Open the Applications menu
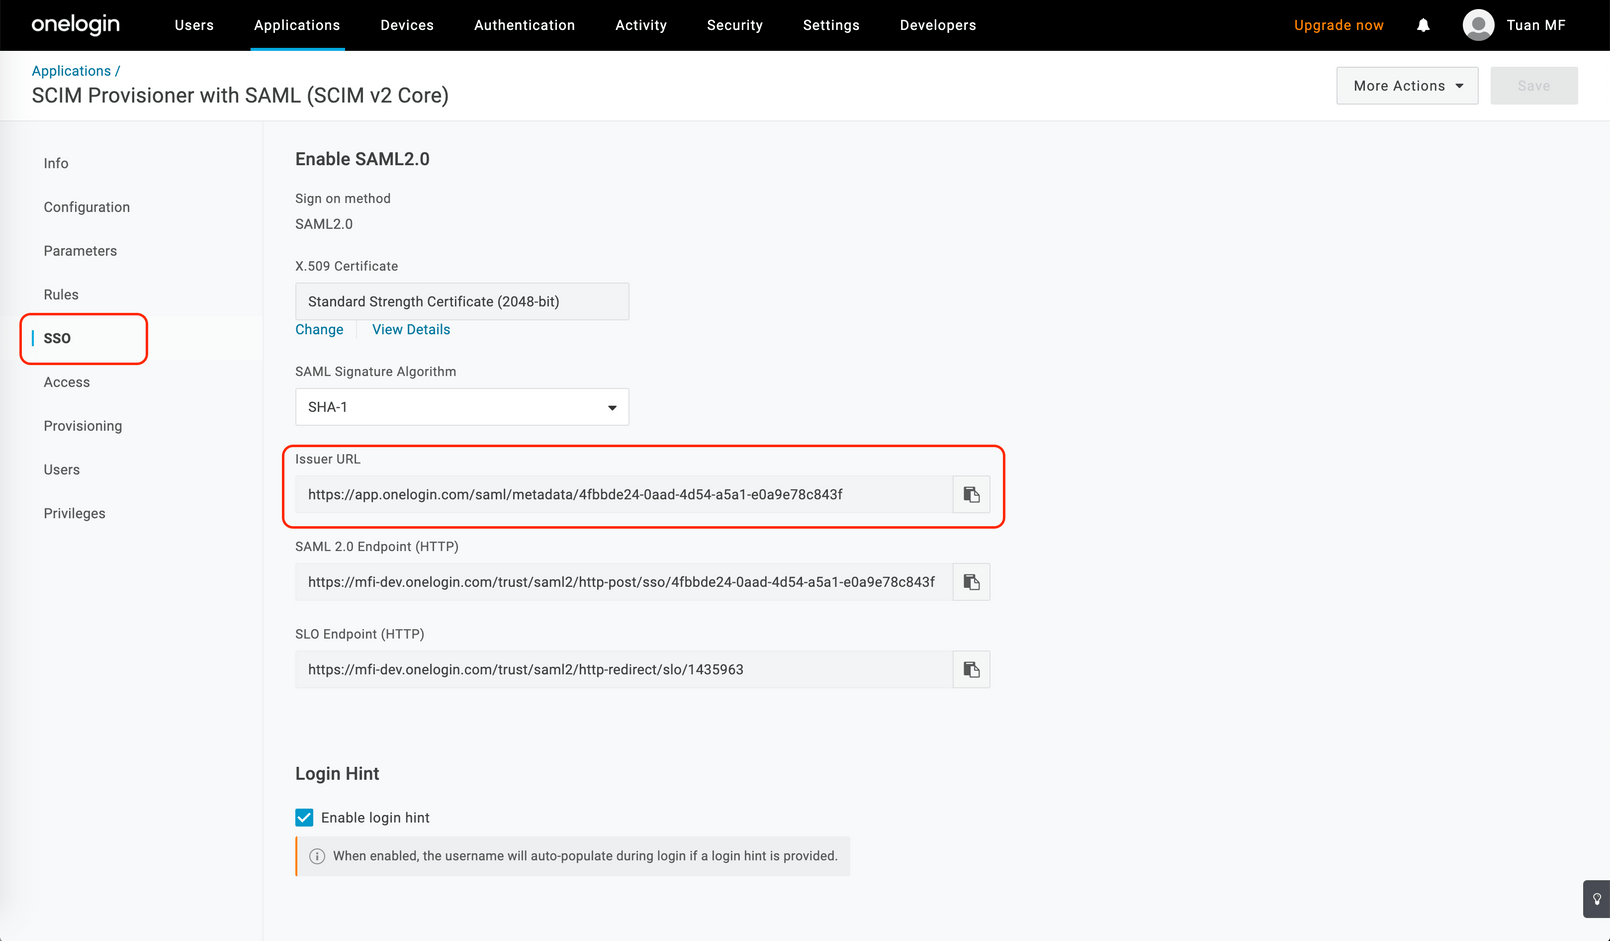Screen dimensions: 1610x941 (297, 25)
